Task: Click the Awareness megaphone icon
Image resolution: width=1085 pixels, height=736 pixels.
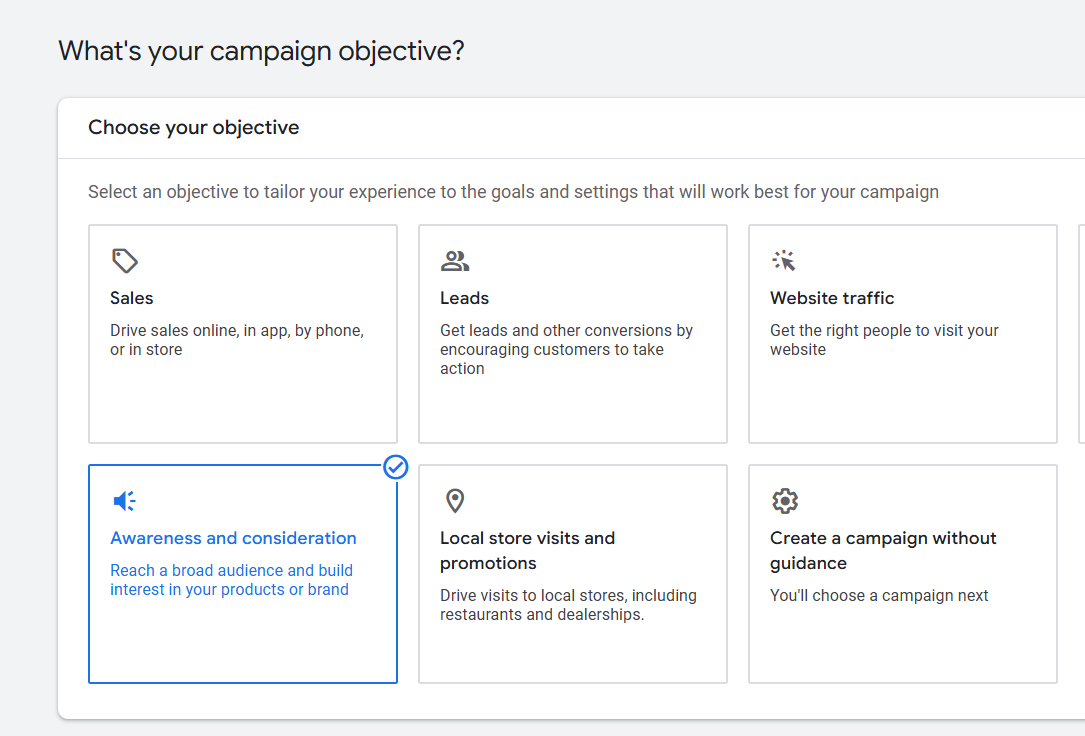Action: tap(125, 501)
